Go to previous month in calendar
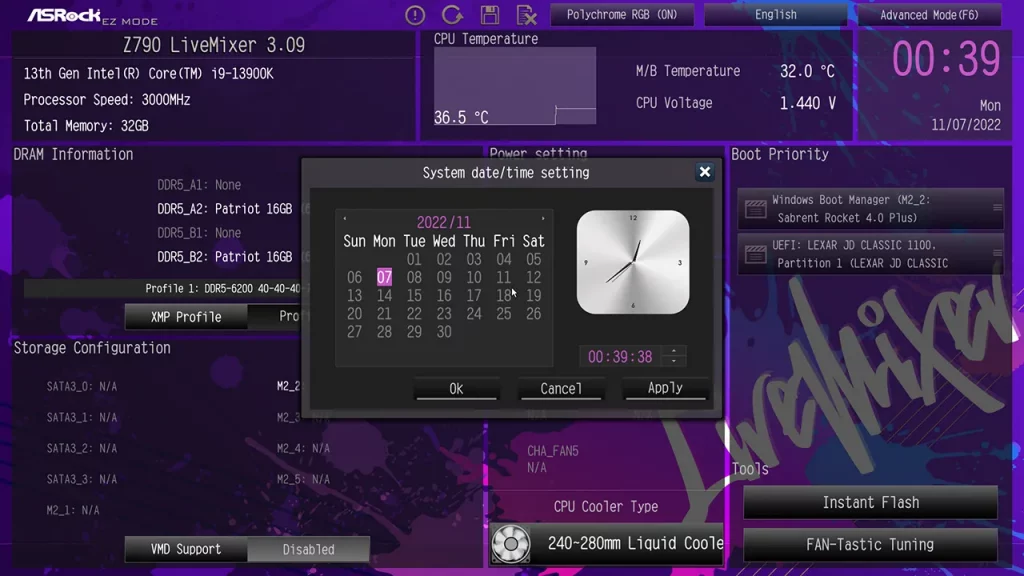This screenshot has height=576, width=1024. click(x=345, y=219)
